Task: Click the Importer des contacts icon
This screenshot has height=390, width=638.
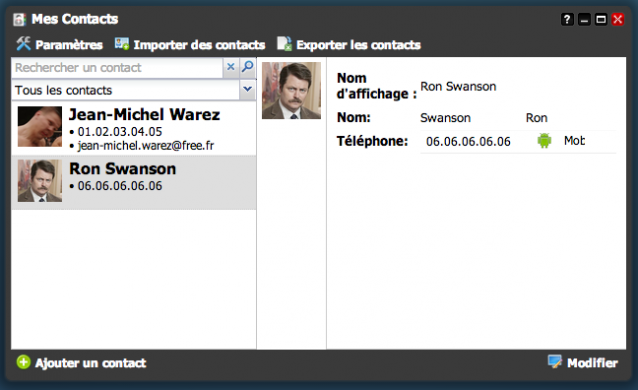Action: (122, 44)
